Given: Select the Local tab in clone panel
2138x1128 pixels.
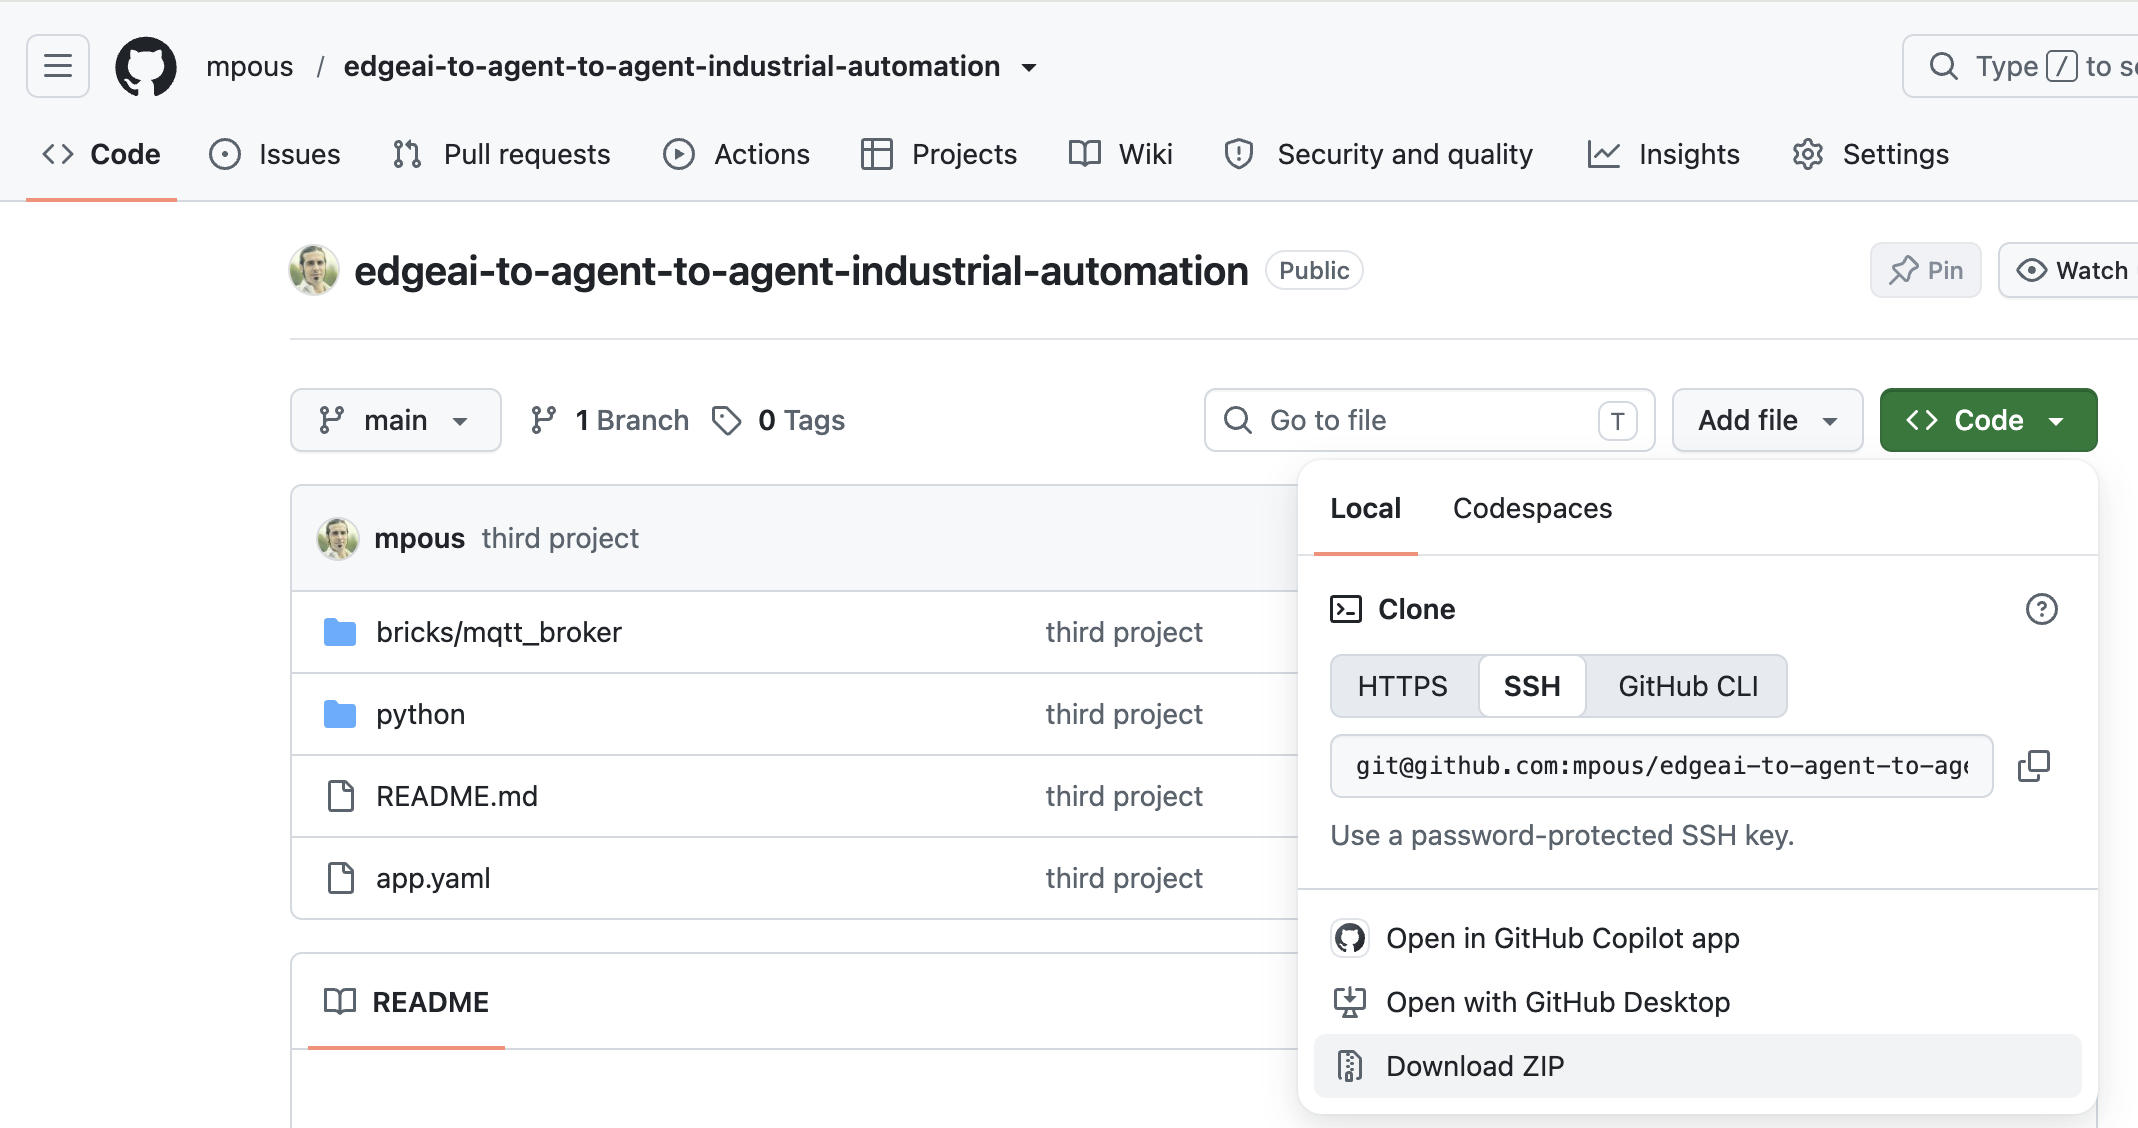Looking at the screenshot, I should pyautogui.click(x=1366, y=508).
